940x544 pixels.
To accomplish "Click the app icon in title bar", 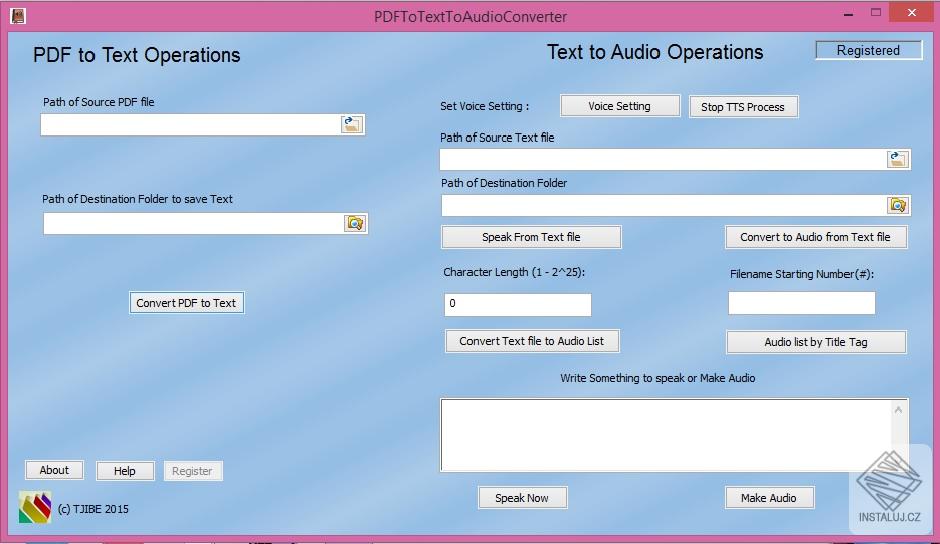I will click(x=18, y=16).
